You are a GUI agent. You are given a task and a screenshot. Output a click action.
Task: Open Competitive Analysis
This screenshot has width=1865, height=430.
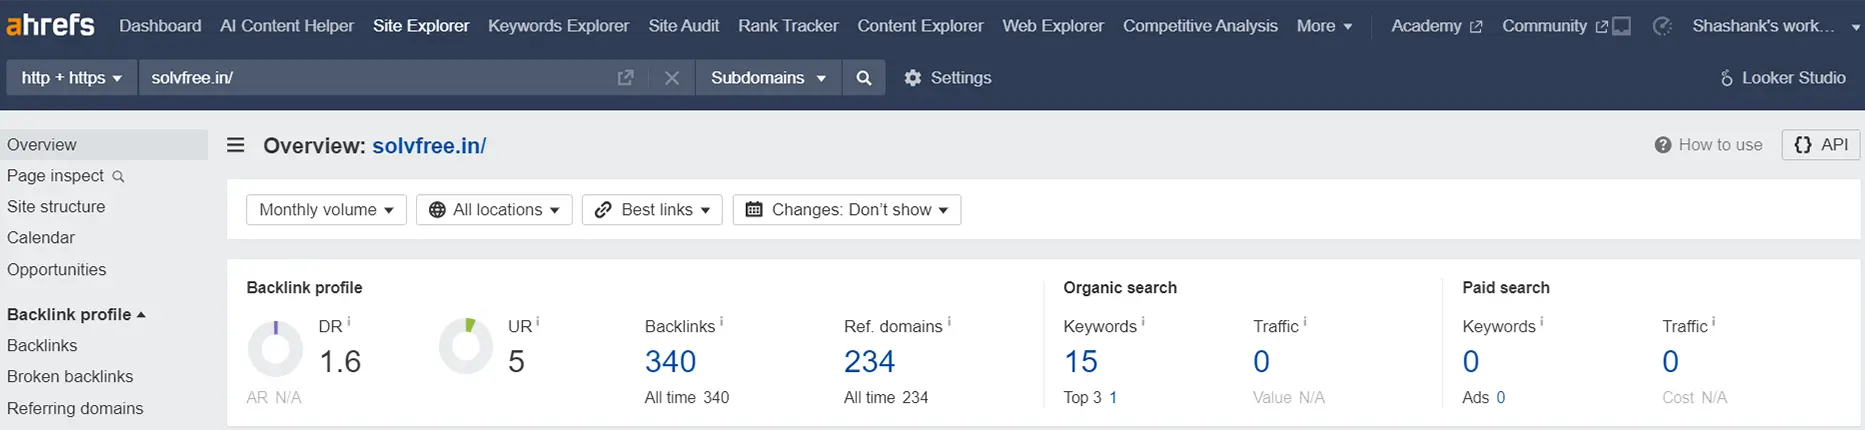[1200, 26]
